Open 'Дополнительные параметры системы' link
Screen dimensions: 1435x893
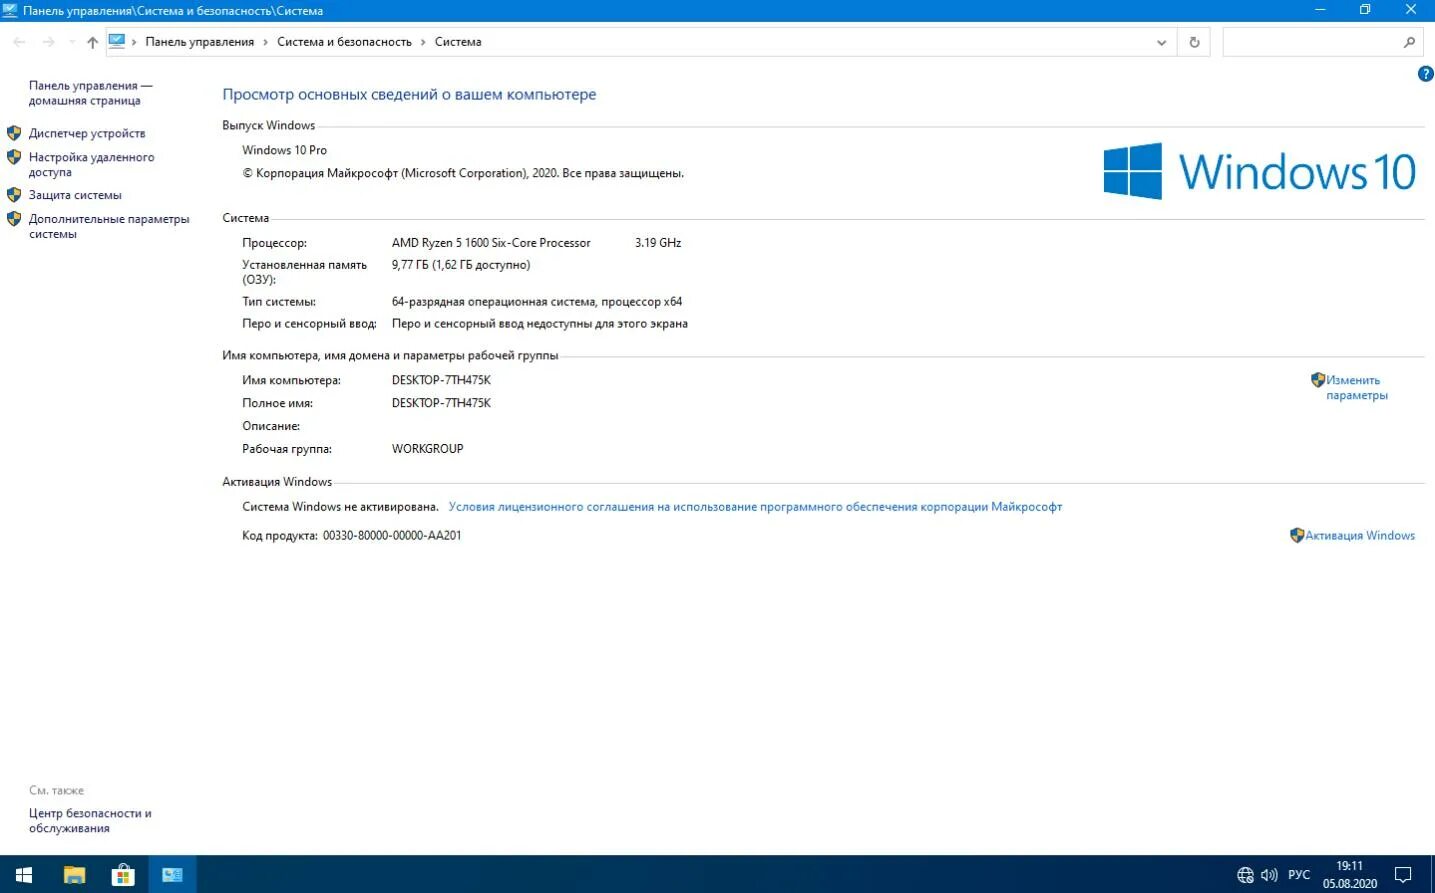coord(109,226)
